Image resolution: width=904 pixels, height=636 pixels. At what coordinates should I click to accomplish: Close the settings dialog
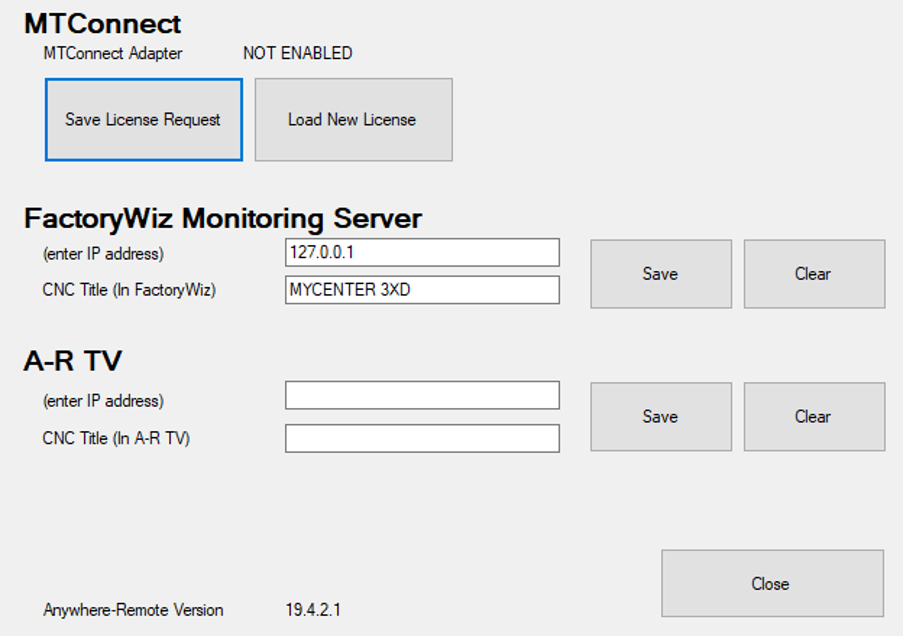coord(772,583)
